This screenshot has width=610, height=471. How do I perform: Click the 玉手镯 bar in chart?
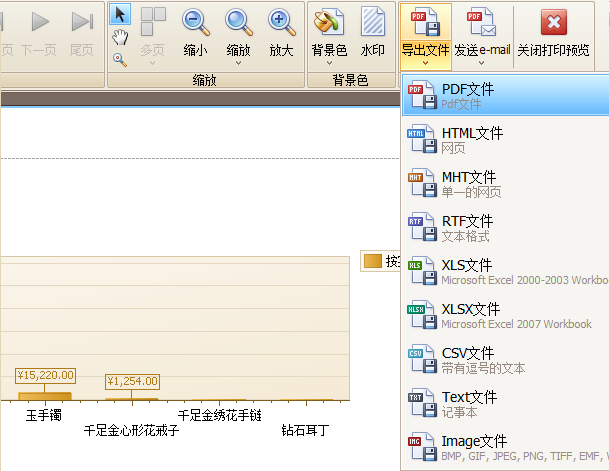(x=45, y=396)
